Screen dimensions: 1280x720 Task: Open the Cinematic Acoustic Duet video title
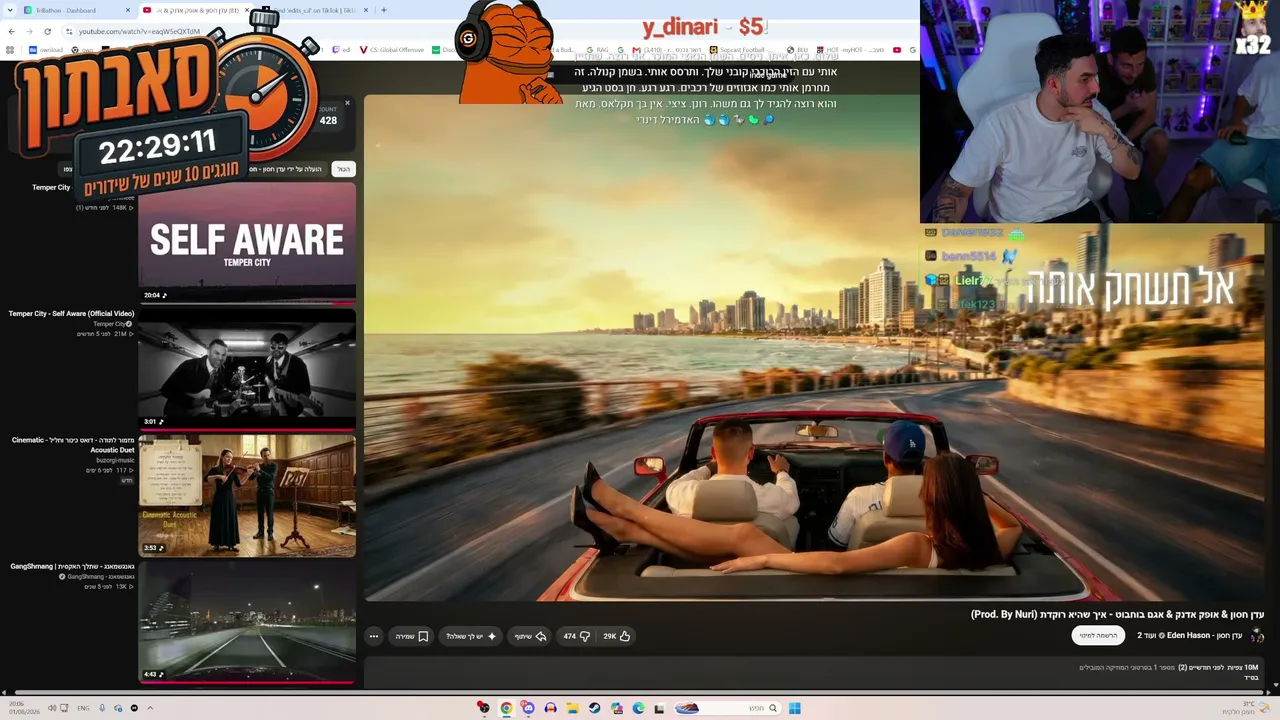[73, 445]
